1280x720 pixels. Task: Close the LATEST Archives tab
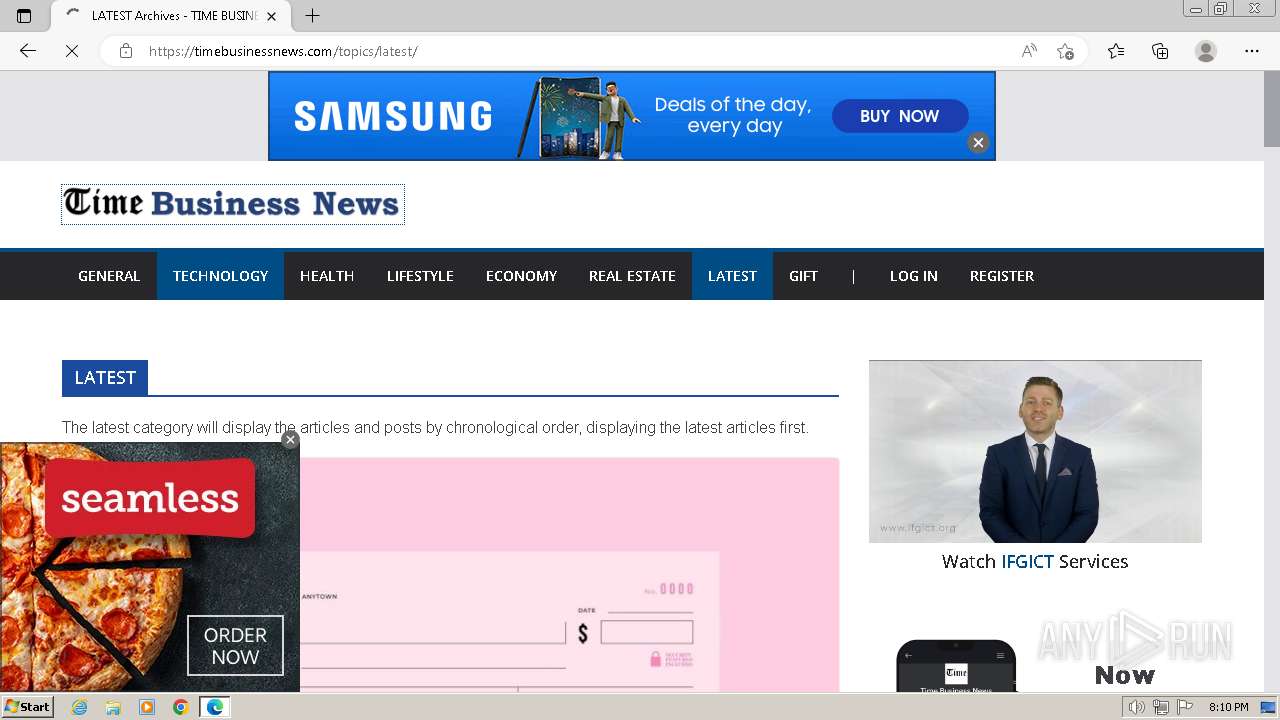click(x=271, y=16)
